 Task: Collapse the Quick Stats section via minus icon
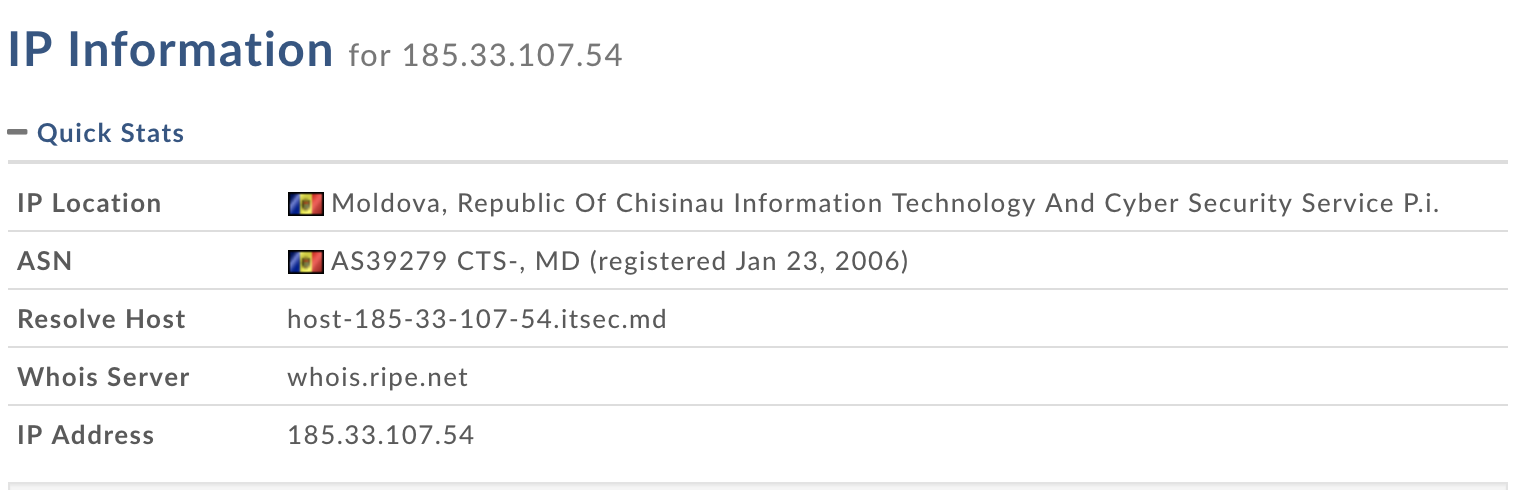[17, 132]
